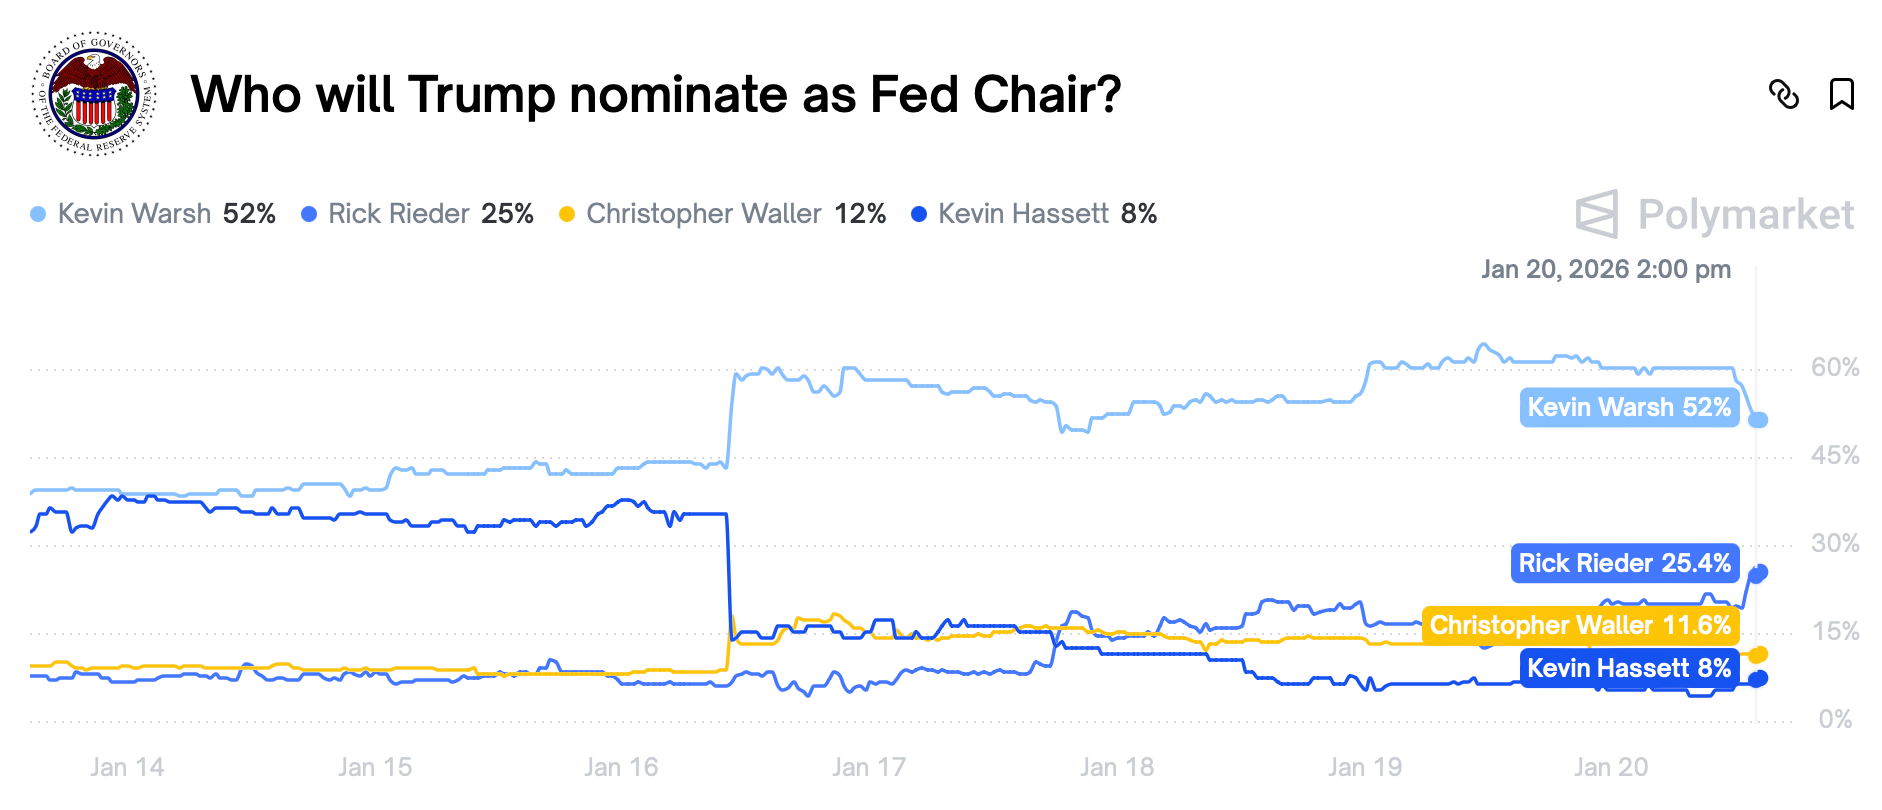
Task: Click the Polymarket logo icon
Action: click(1596, 214)
